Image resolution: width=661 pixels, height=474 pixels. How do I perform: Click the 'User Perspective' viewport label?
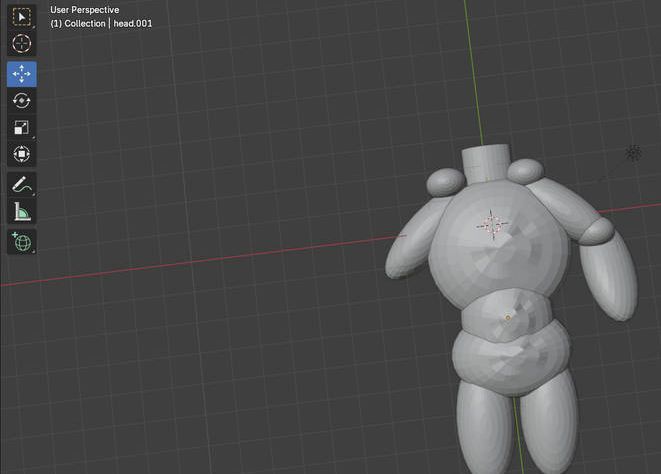pos(85,10)
